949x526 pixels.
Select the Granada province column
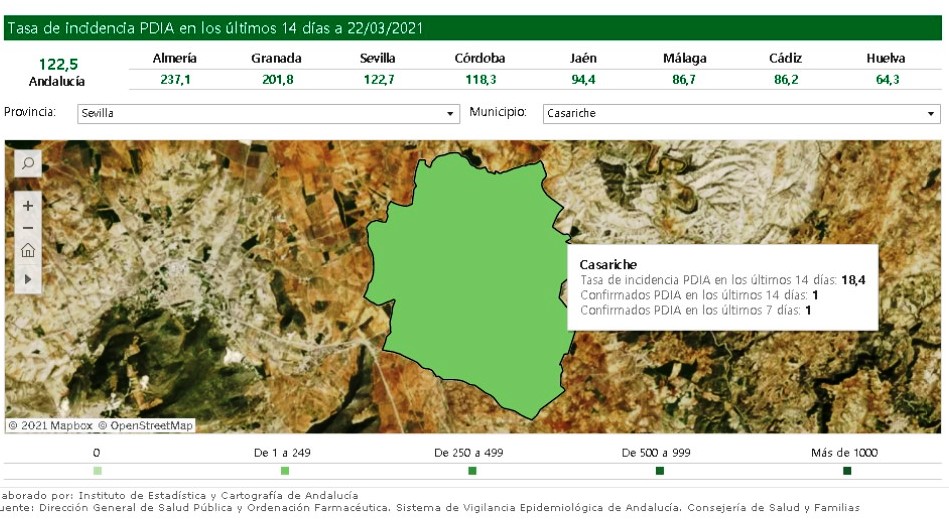pos(276,59)
